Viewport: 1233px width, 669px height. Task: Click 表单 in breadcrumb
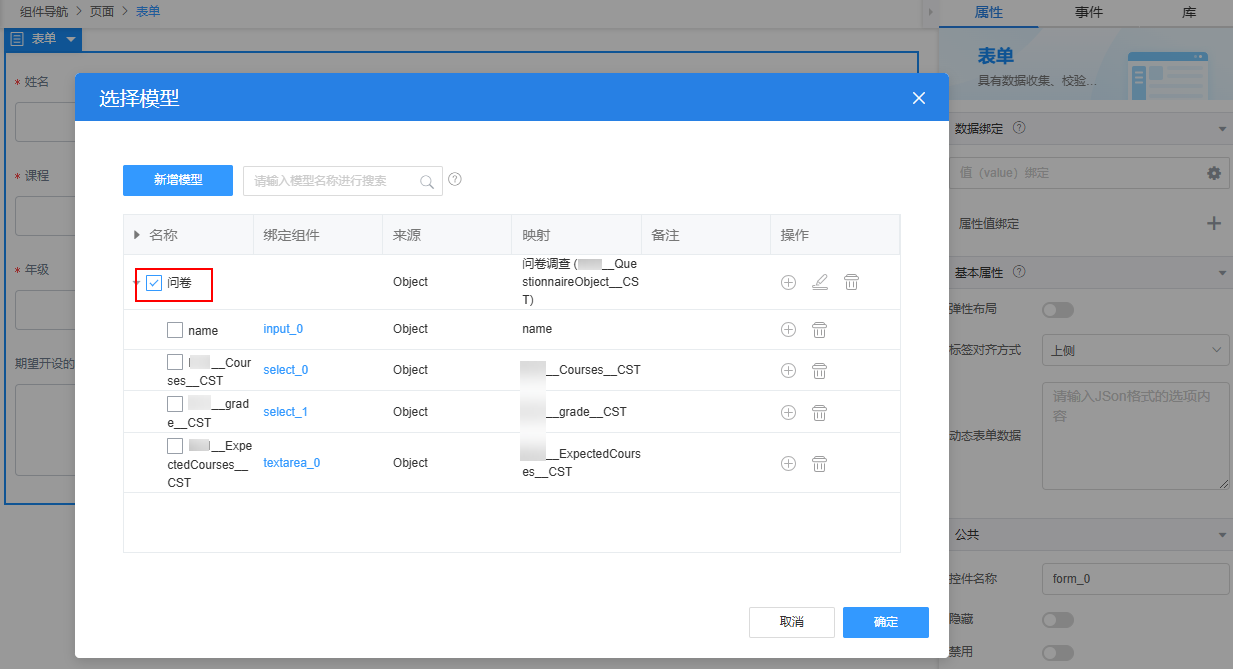point(148,12)
